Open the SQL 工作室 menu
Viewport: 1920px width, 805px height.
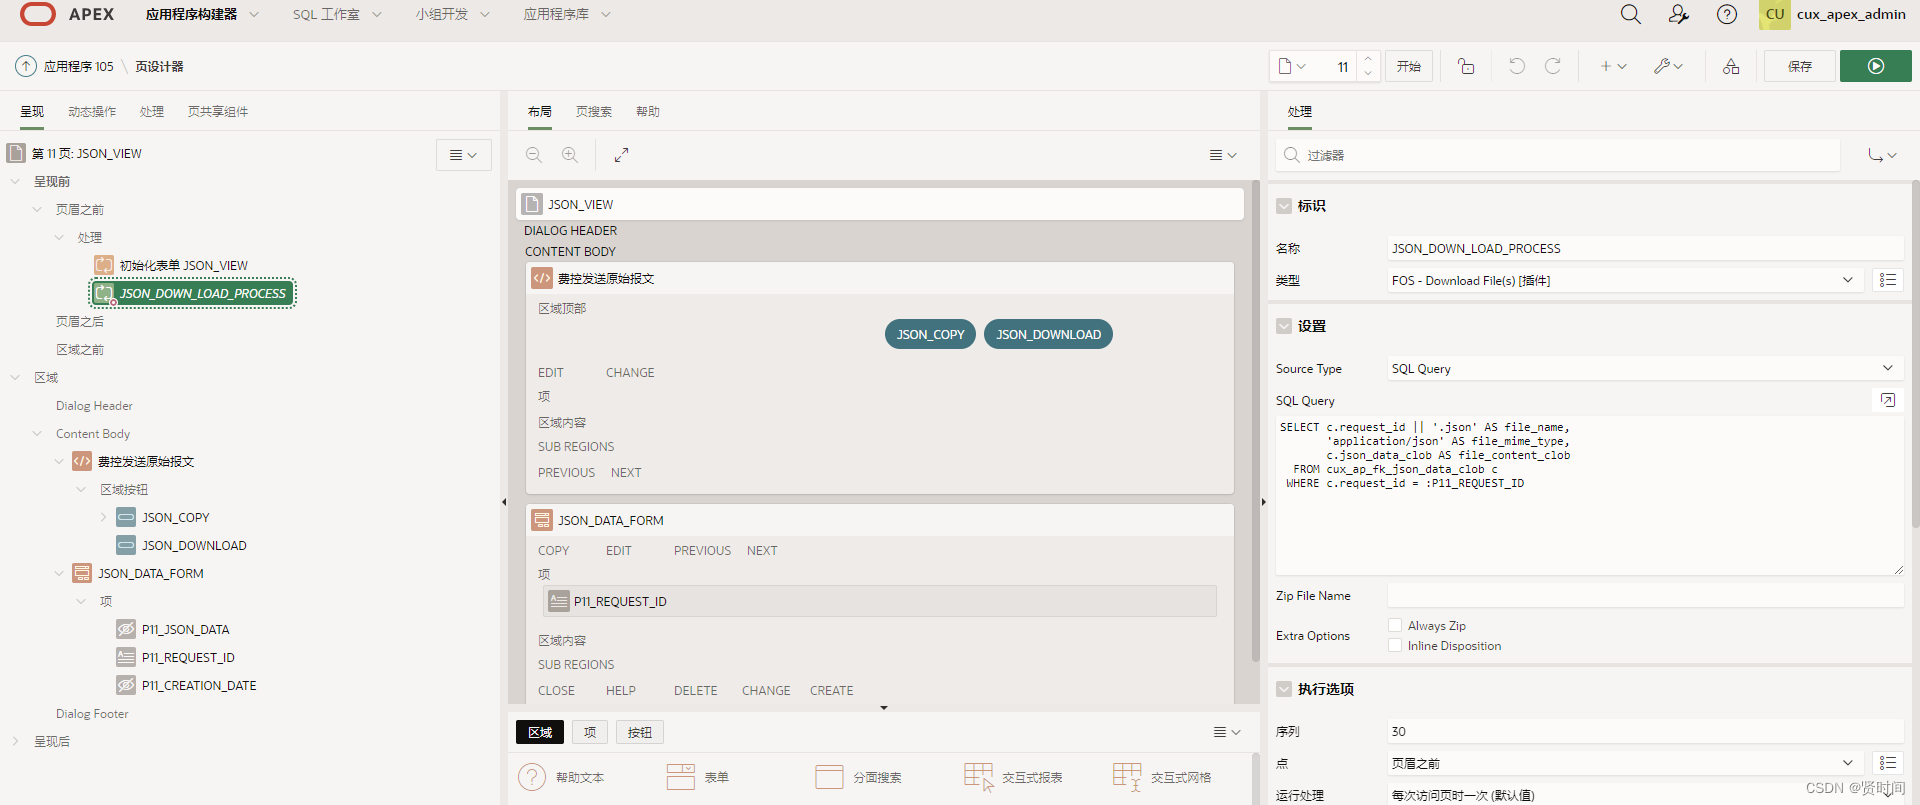pos(337,14)
